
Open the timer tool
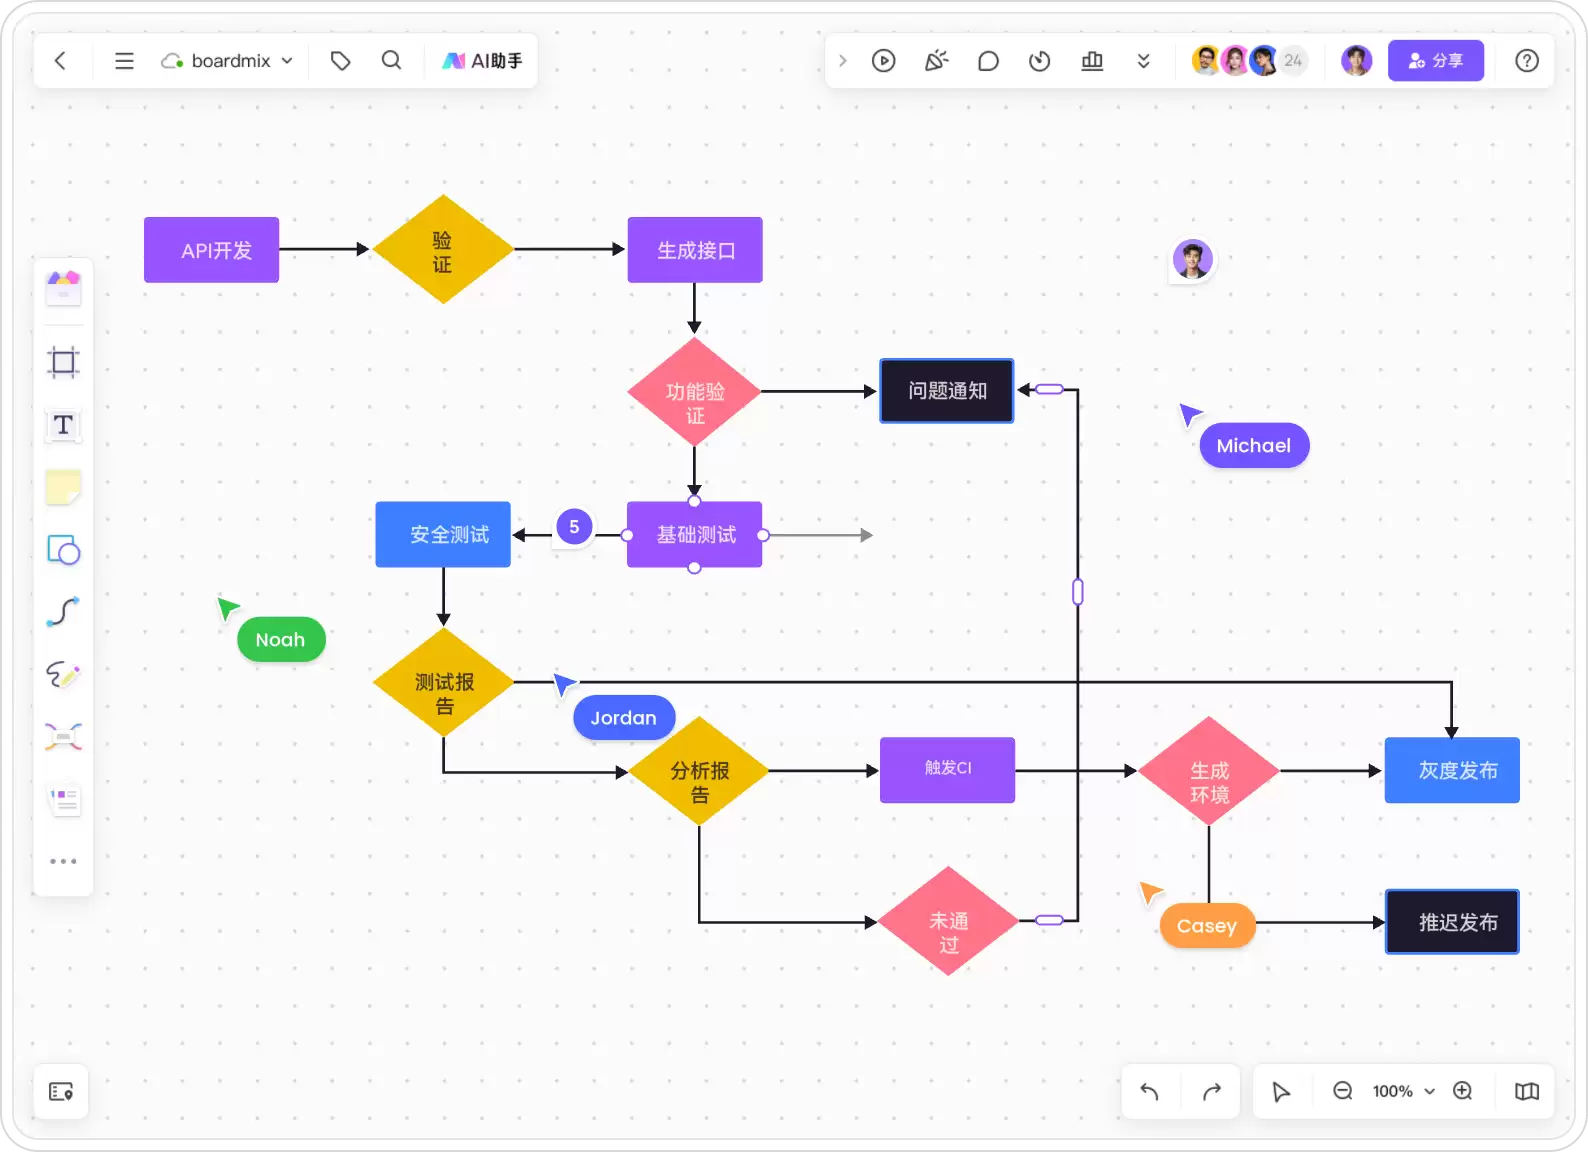1039,61
